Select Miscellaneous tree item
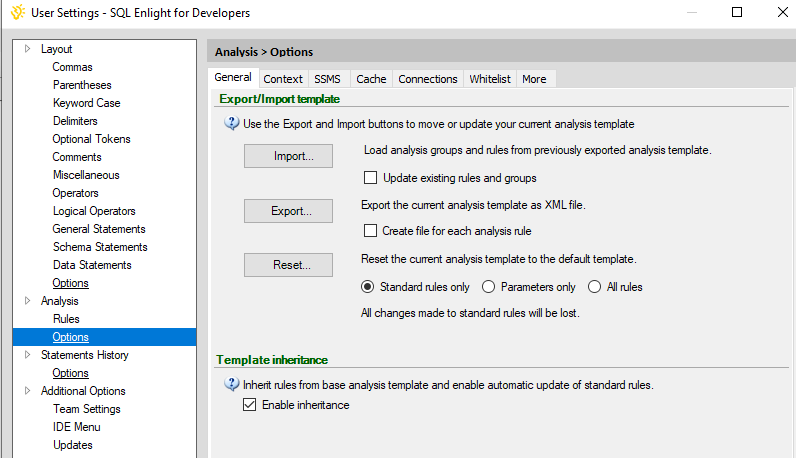796x458 pixels. tap(86, 175)
